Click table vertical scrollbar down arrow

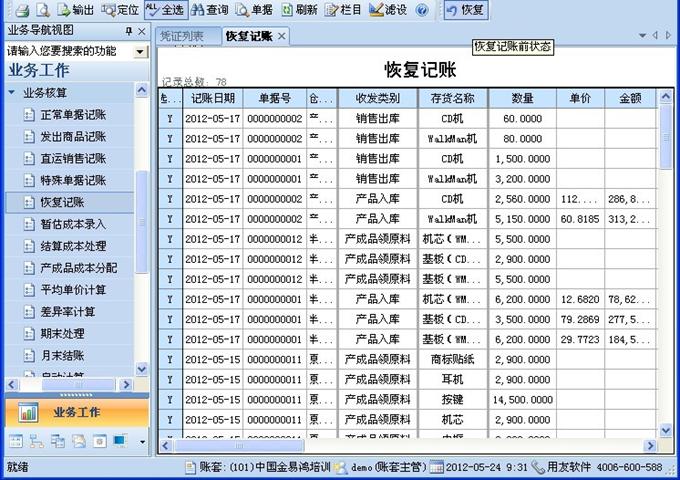coord(666,430)
